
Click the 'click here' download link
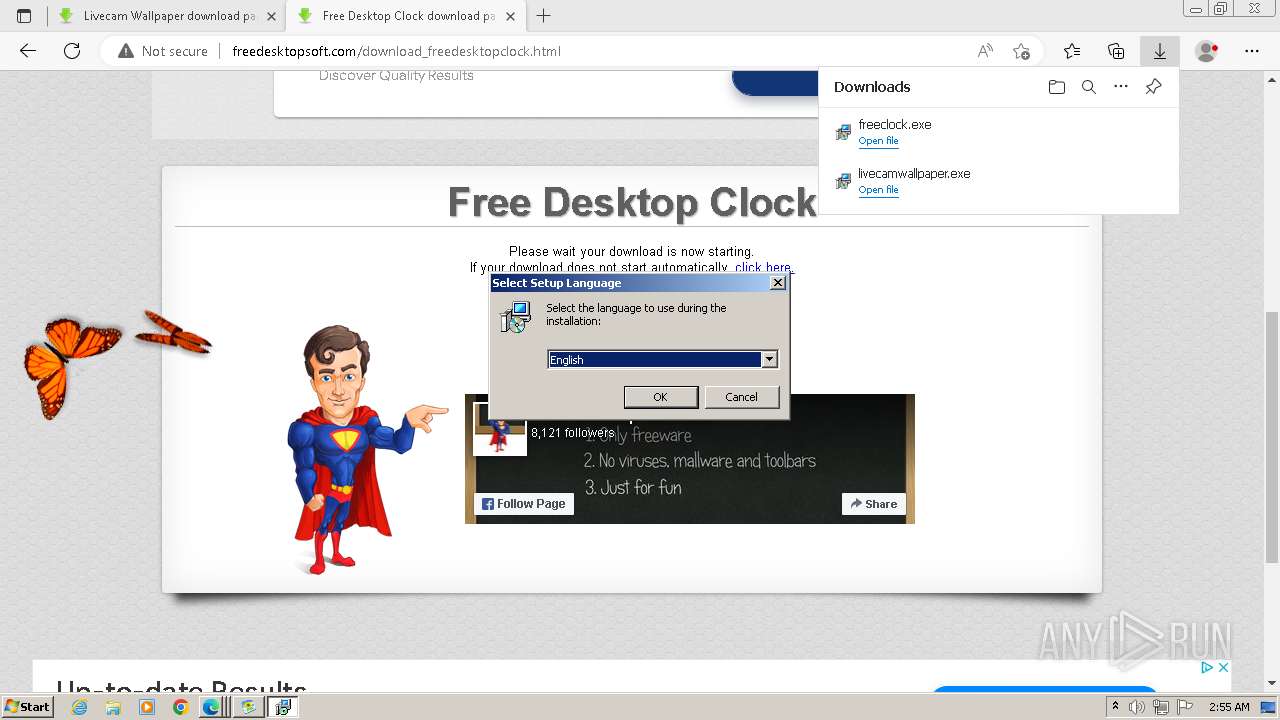pyautogui.click(x=763, y=267)
